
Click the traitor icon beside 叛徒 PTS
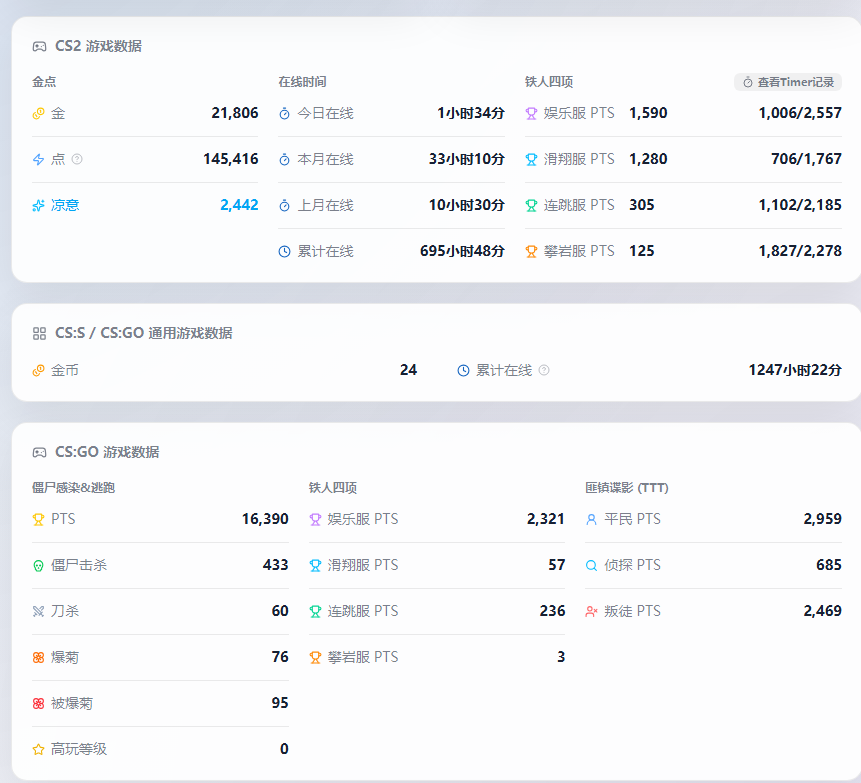pos(591,611)
